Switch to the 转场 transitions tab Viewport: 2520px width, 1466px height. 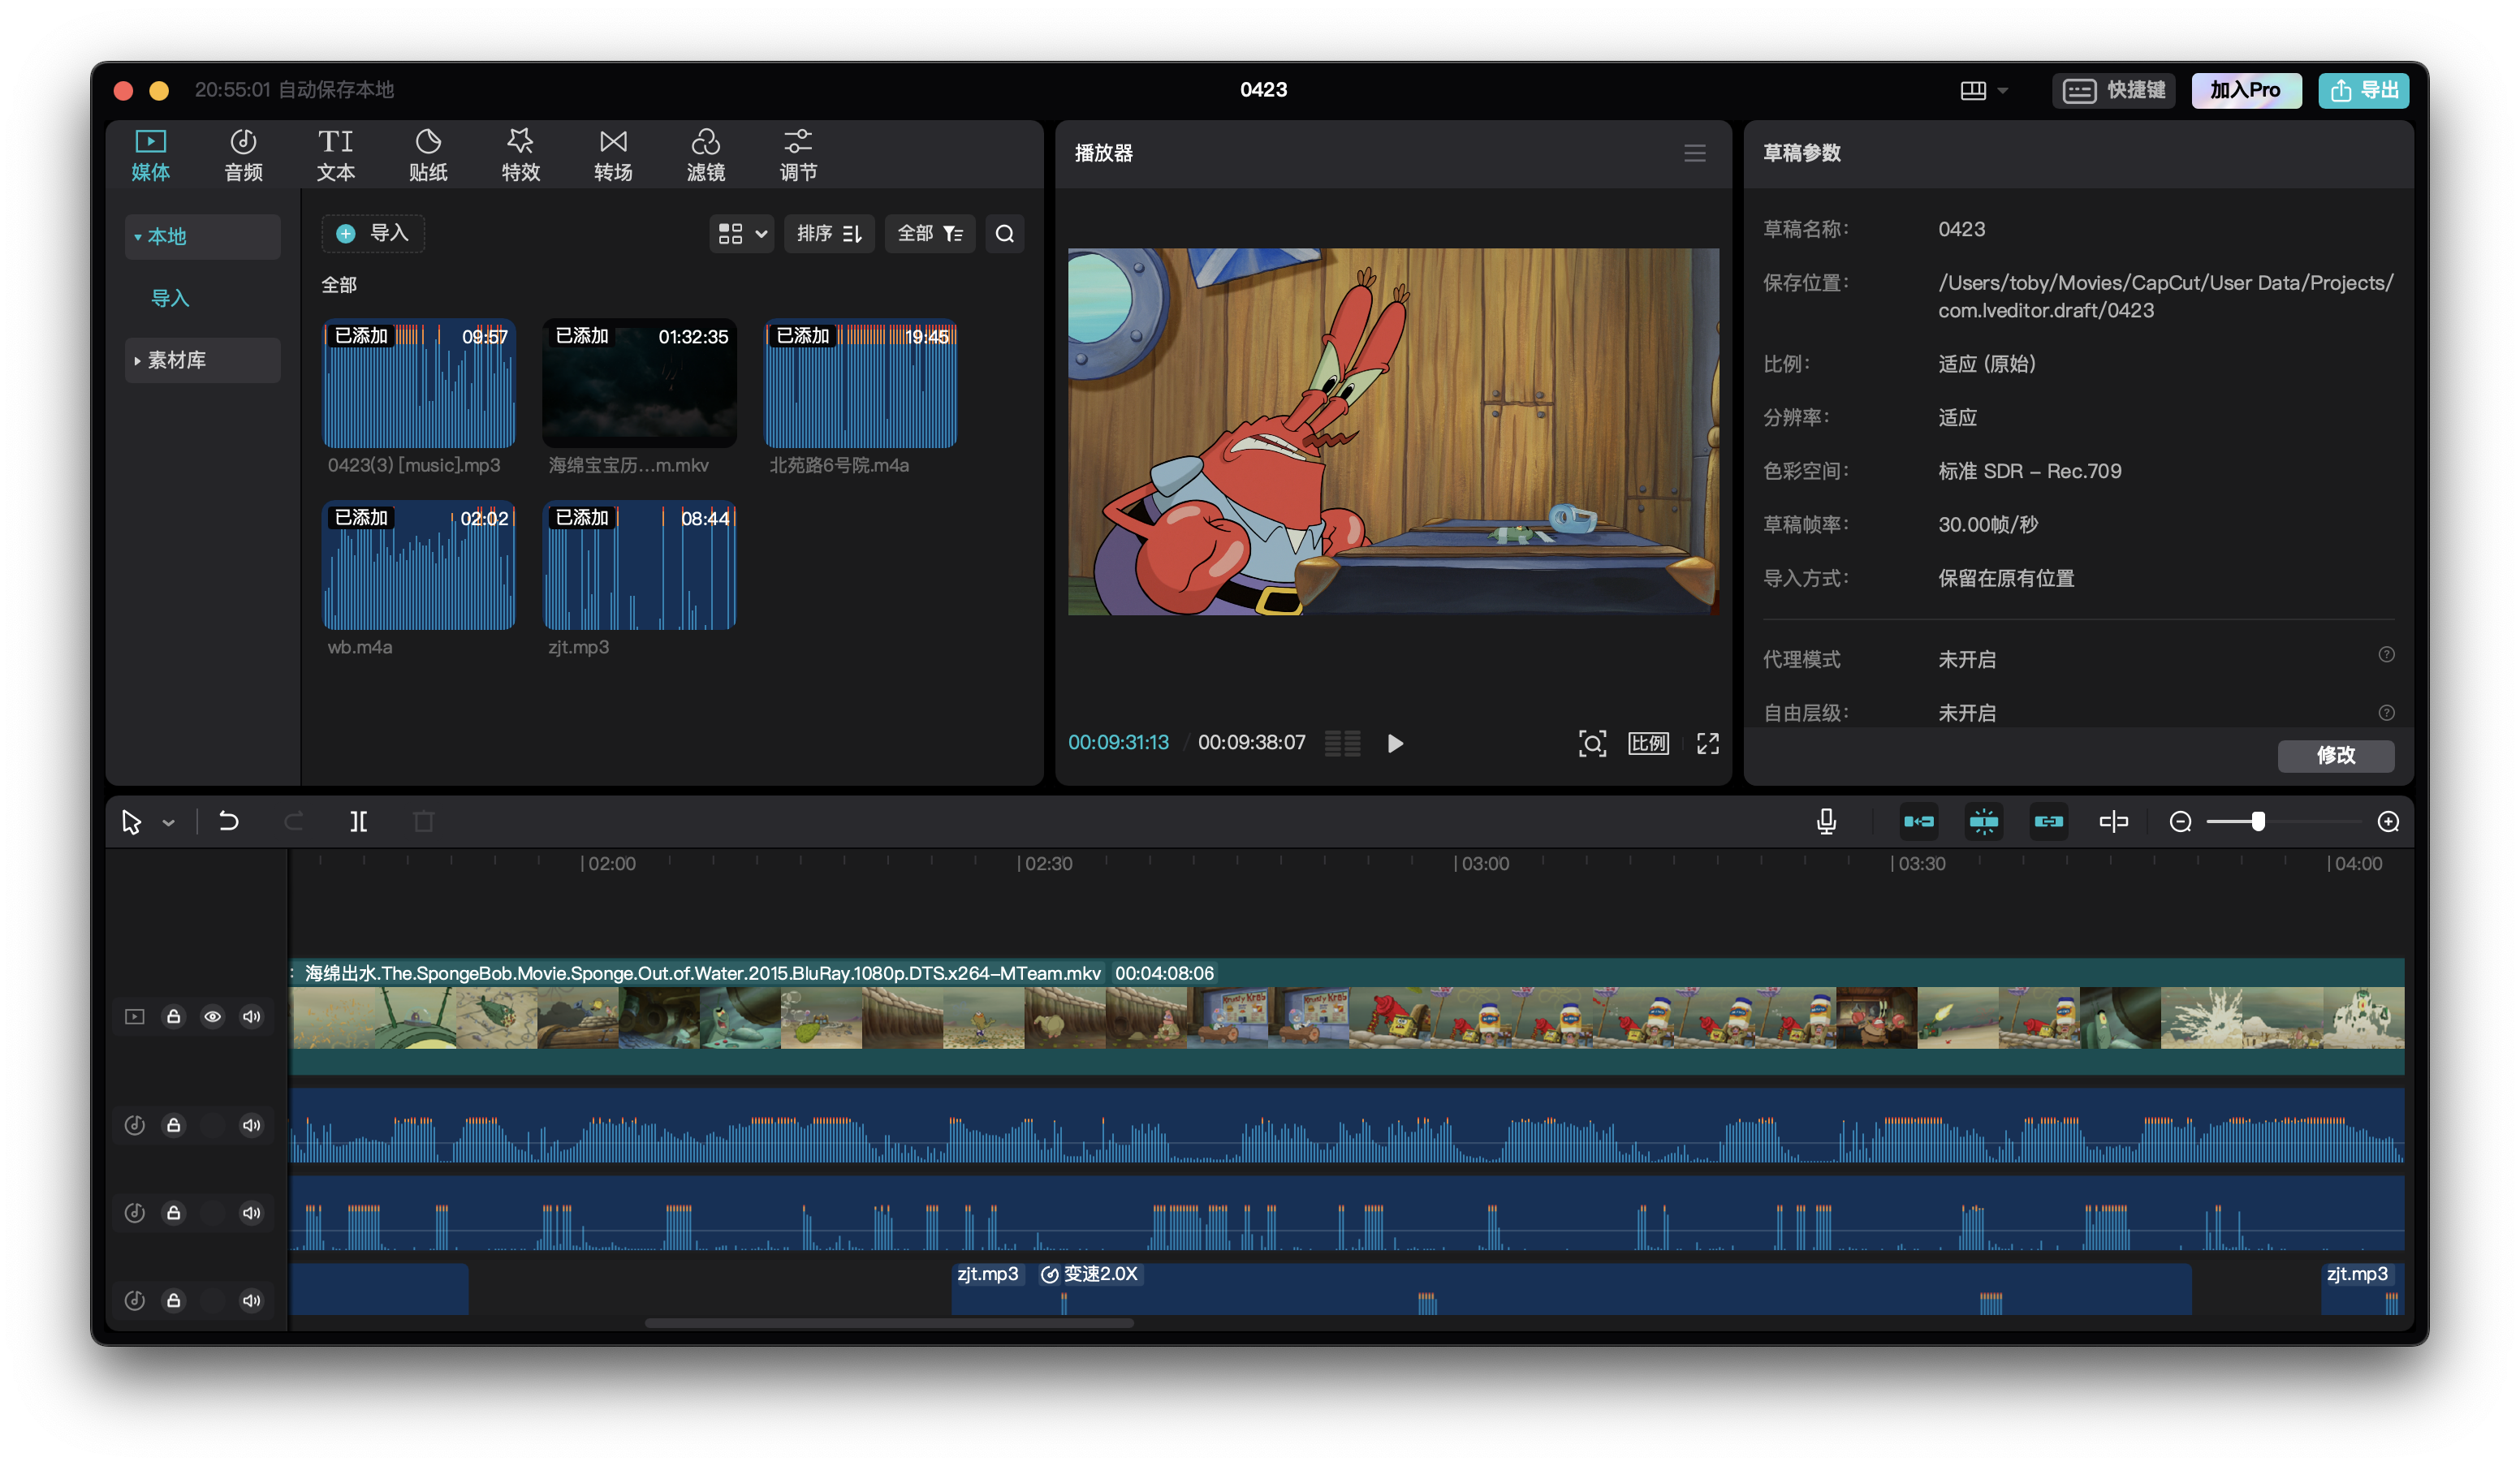tap(613, 155)
